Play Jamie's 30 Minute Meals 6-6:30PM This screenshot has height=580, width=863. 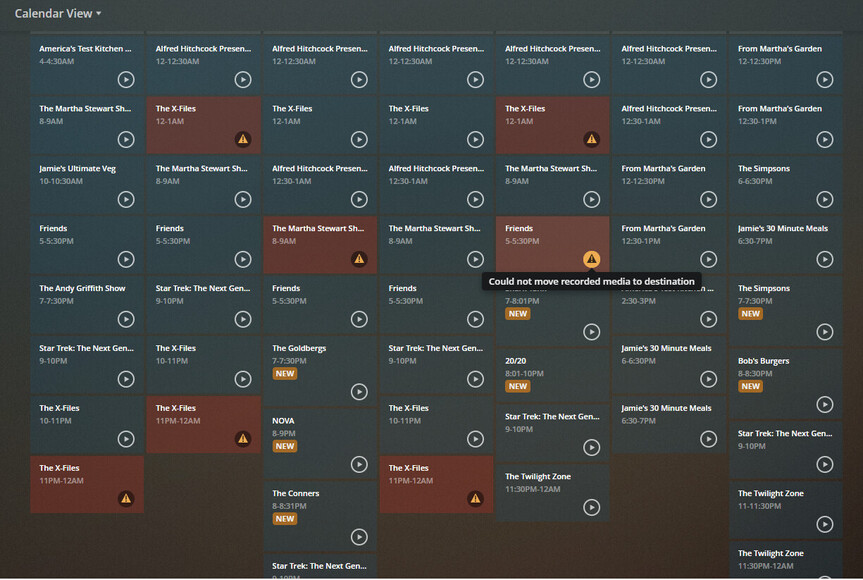coord(708,379)
